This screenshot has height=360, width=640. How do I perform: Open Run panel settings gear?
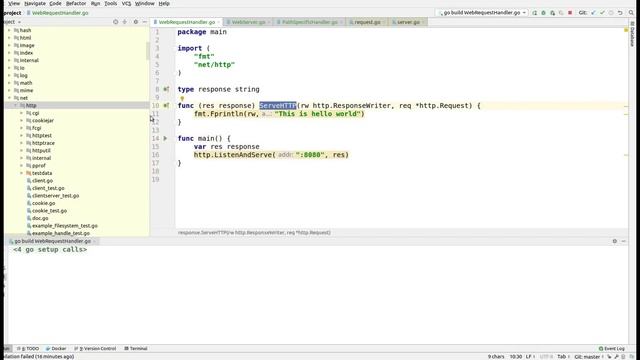(x=615, y=241)
